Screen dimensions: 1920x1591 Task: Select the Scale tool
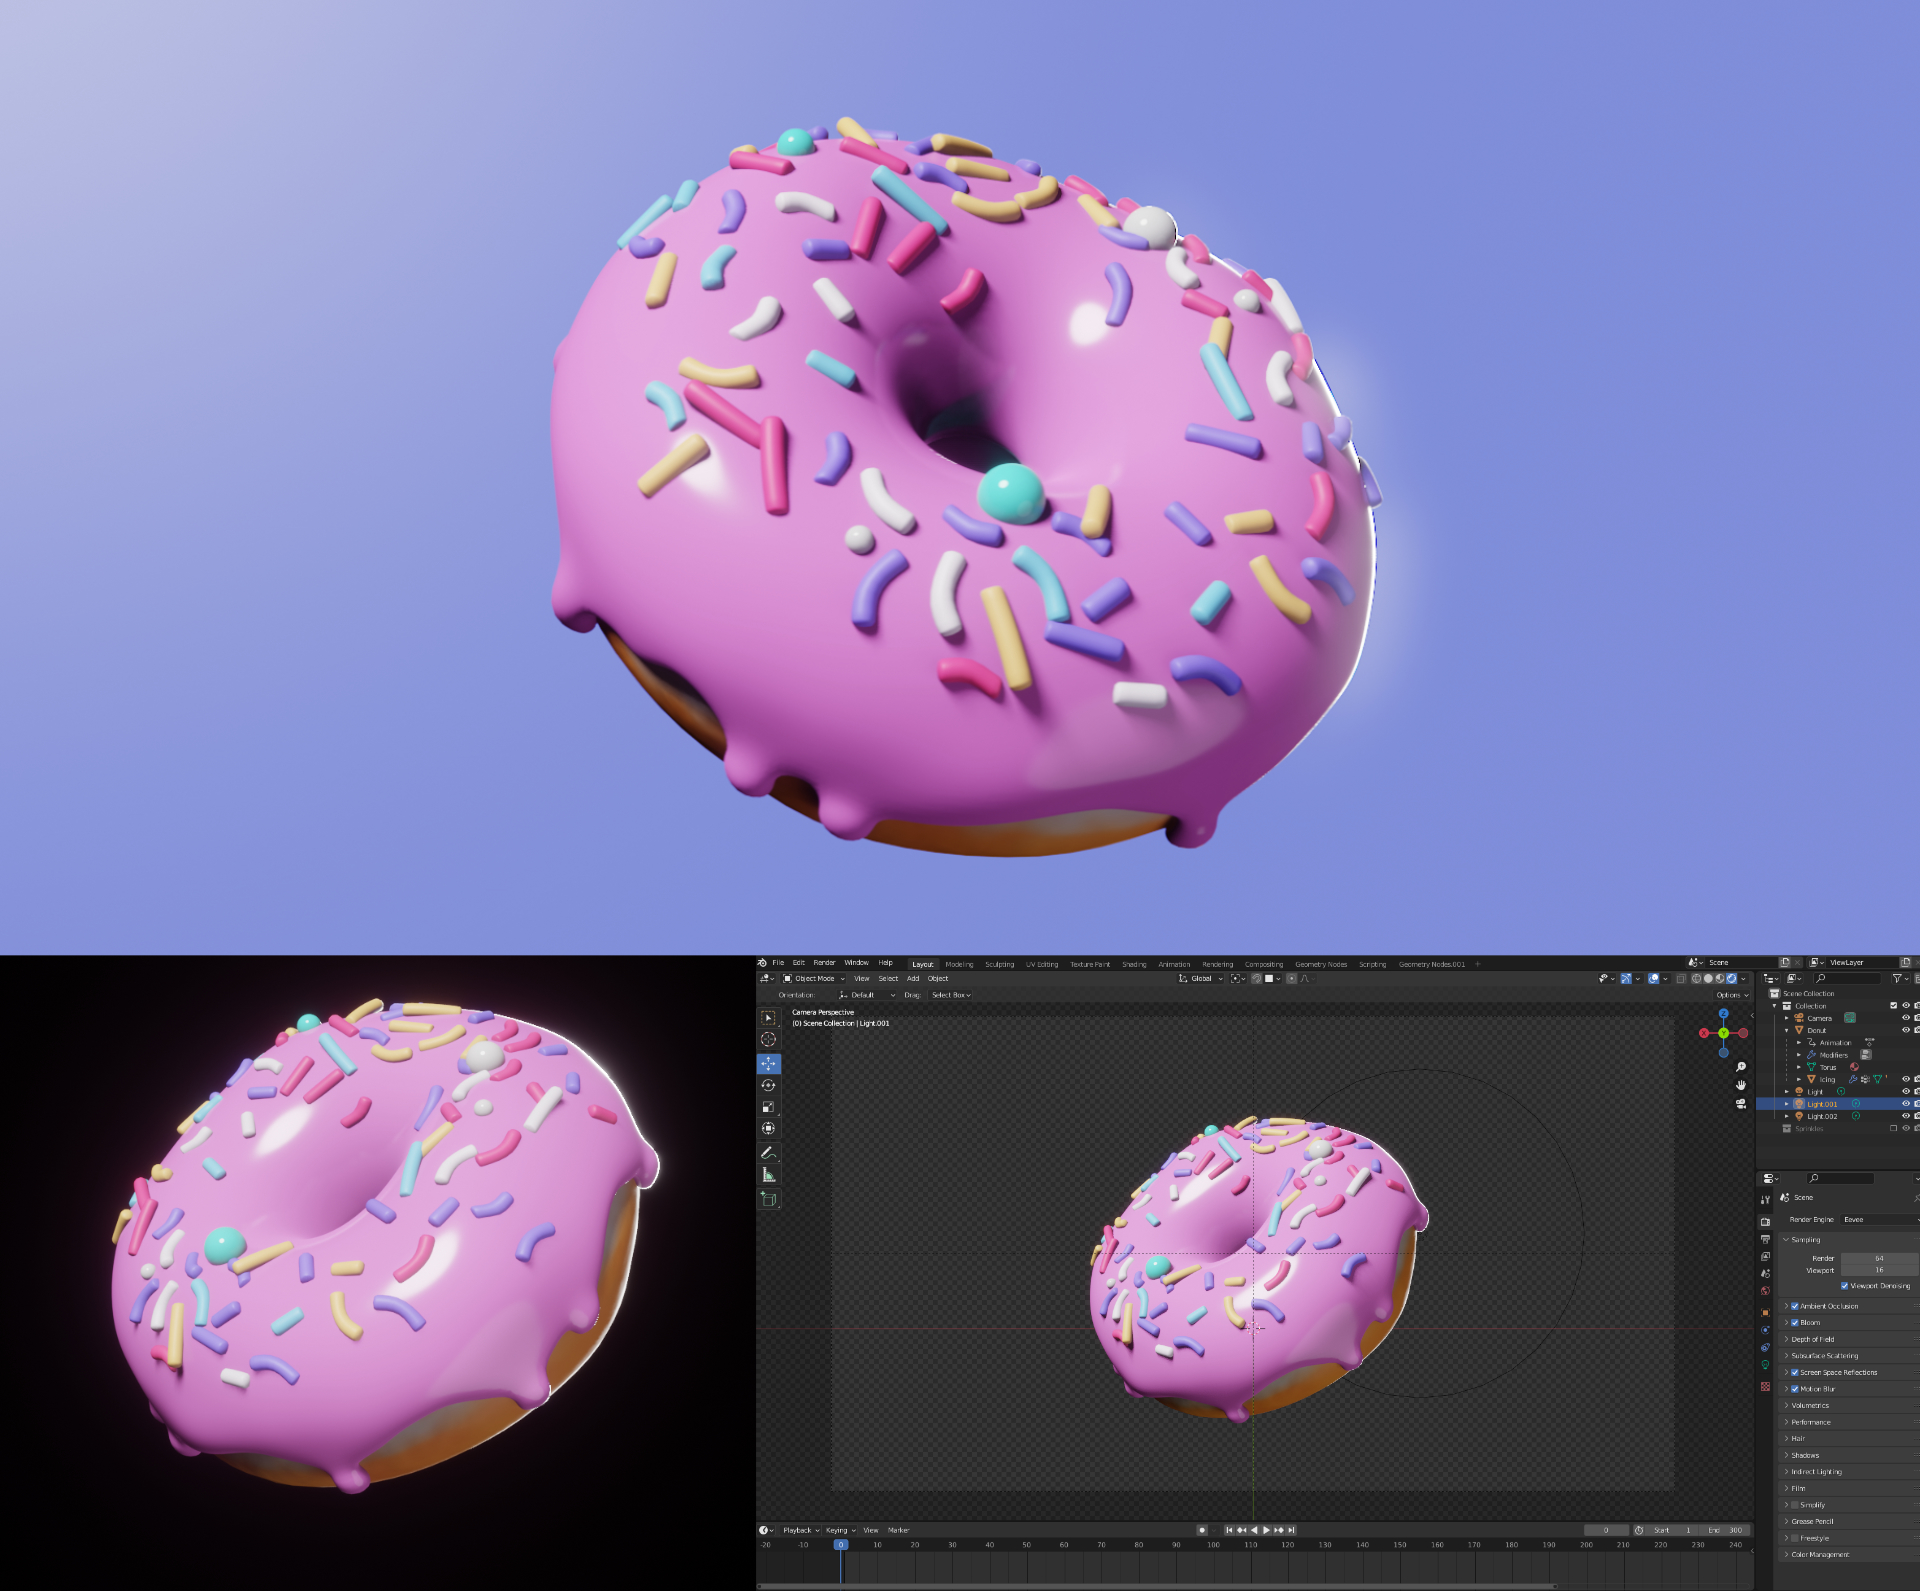(x=768, y=1107)
